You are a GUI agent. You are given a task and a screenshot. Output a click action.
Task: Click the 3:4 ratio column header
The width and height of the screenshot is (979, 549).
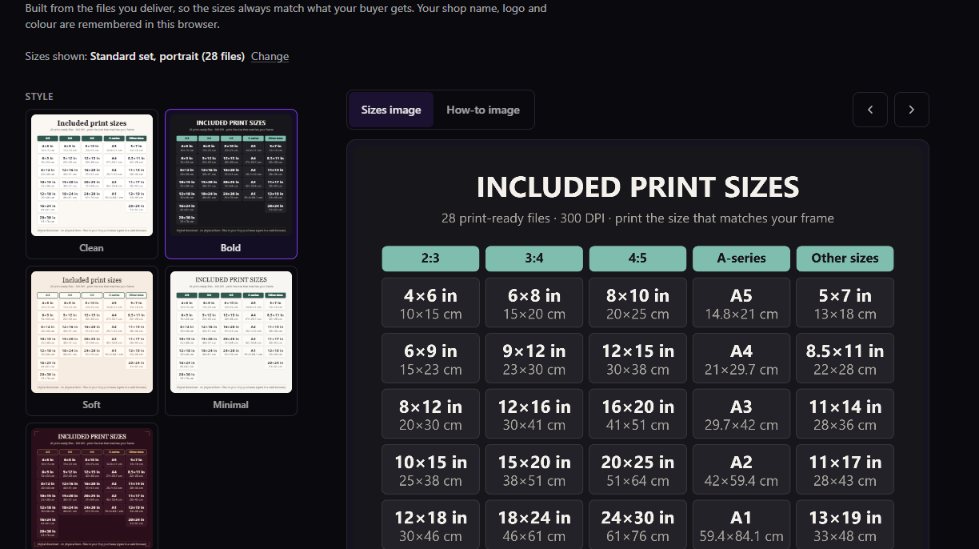tap(534, 259)
